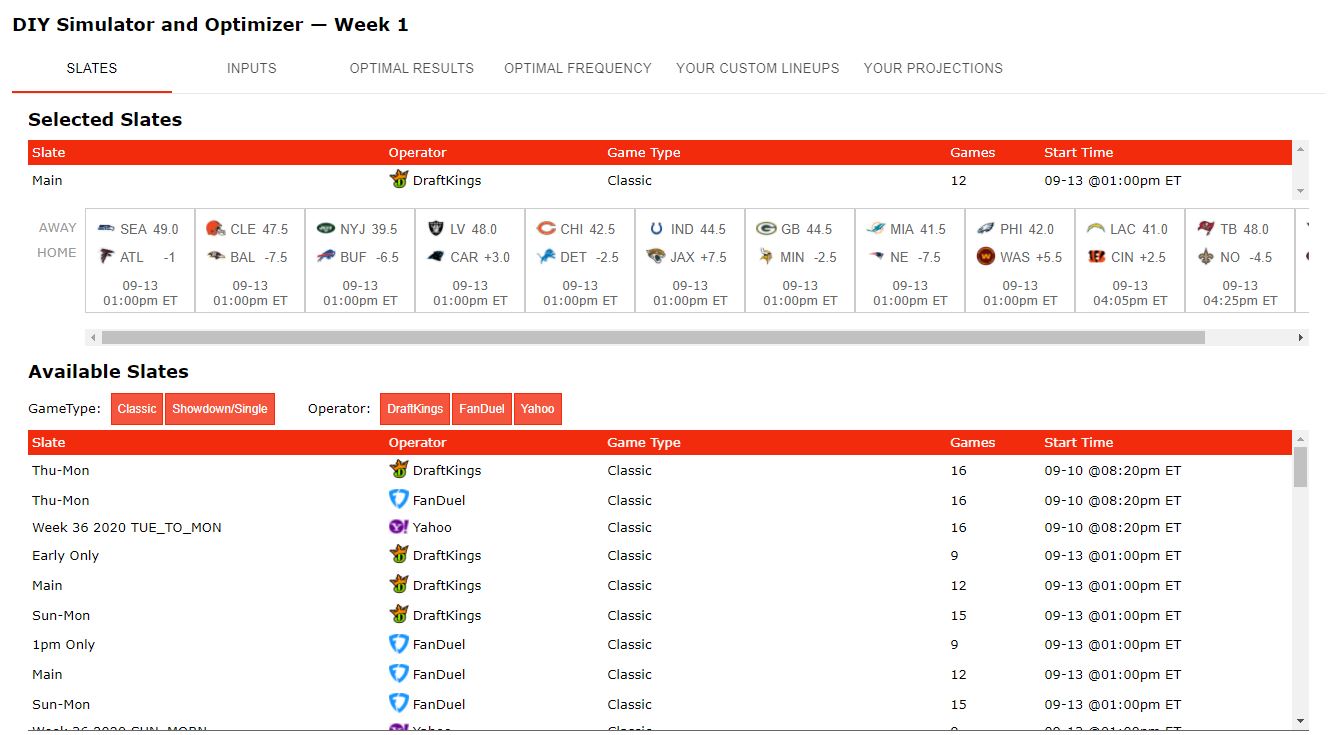Toggle the Showdown/Single game type filter
The height and width of the screenshot is (735, 1331).
coord(220,409)
